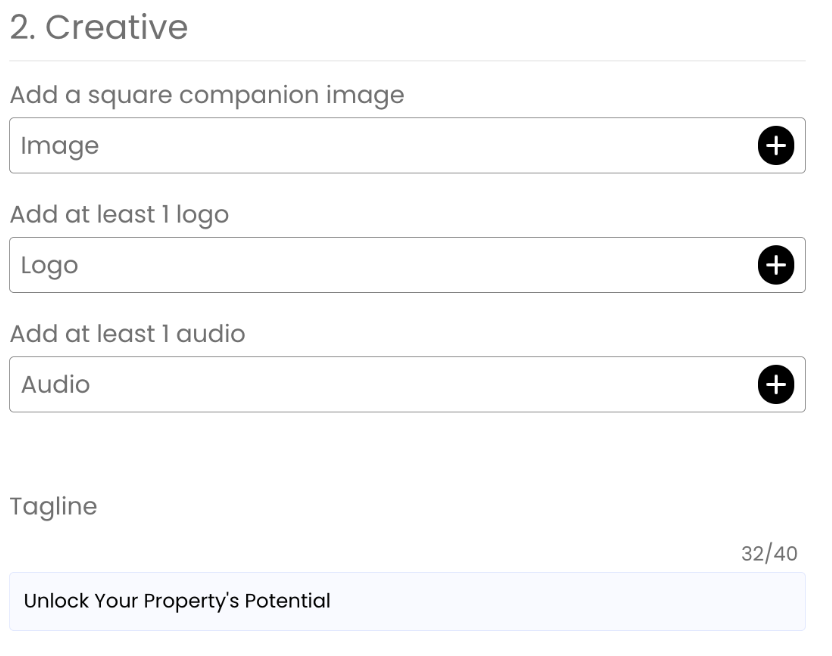Select the 'Add at least 1 logo' label
The width and height of the screenshot is (832, 656).
point(119,215)
